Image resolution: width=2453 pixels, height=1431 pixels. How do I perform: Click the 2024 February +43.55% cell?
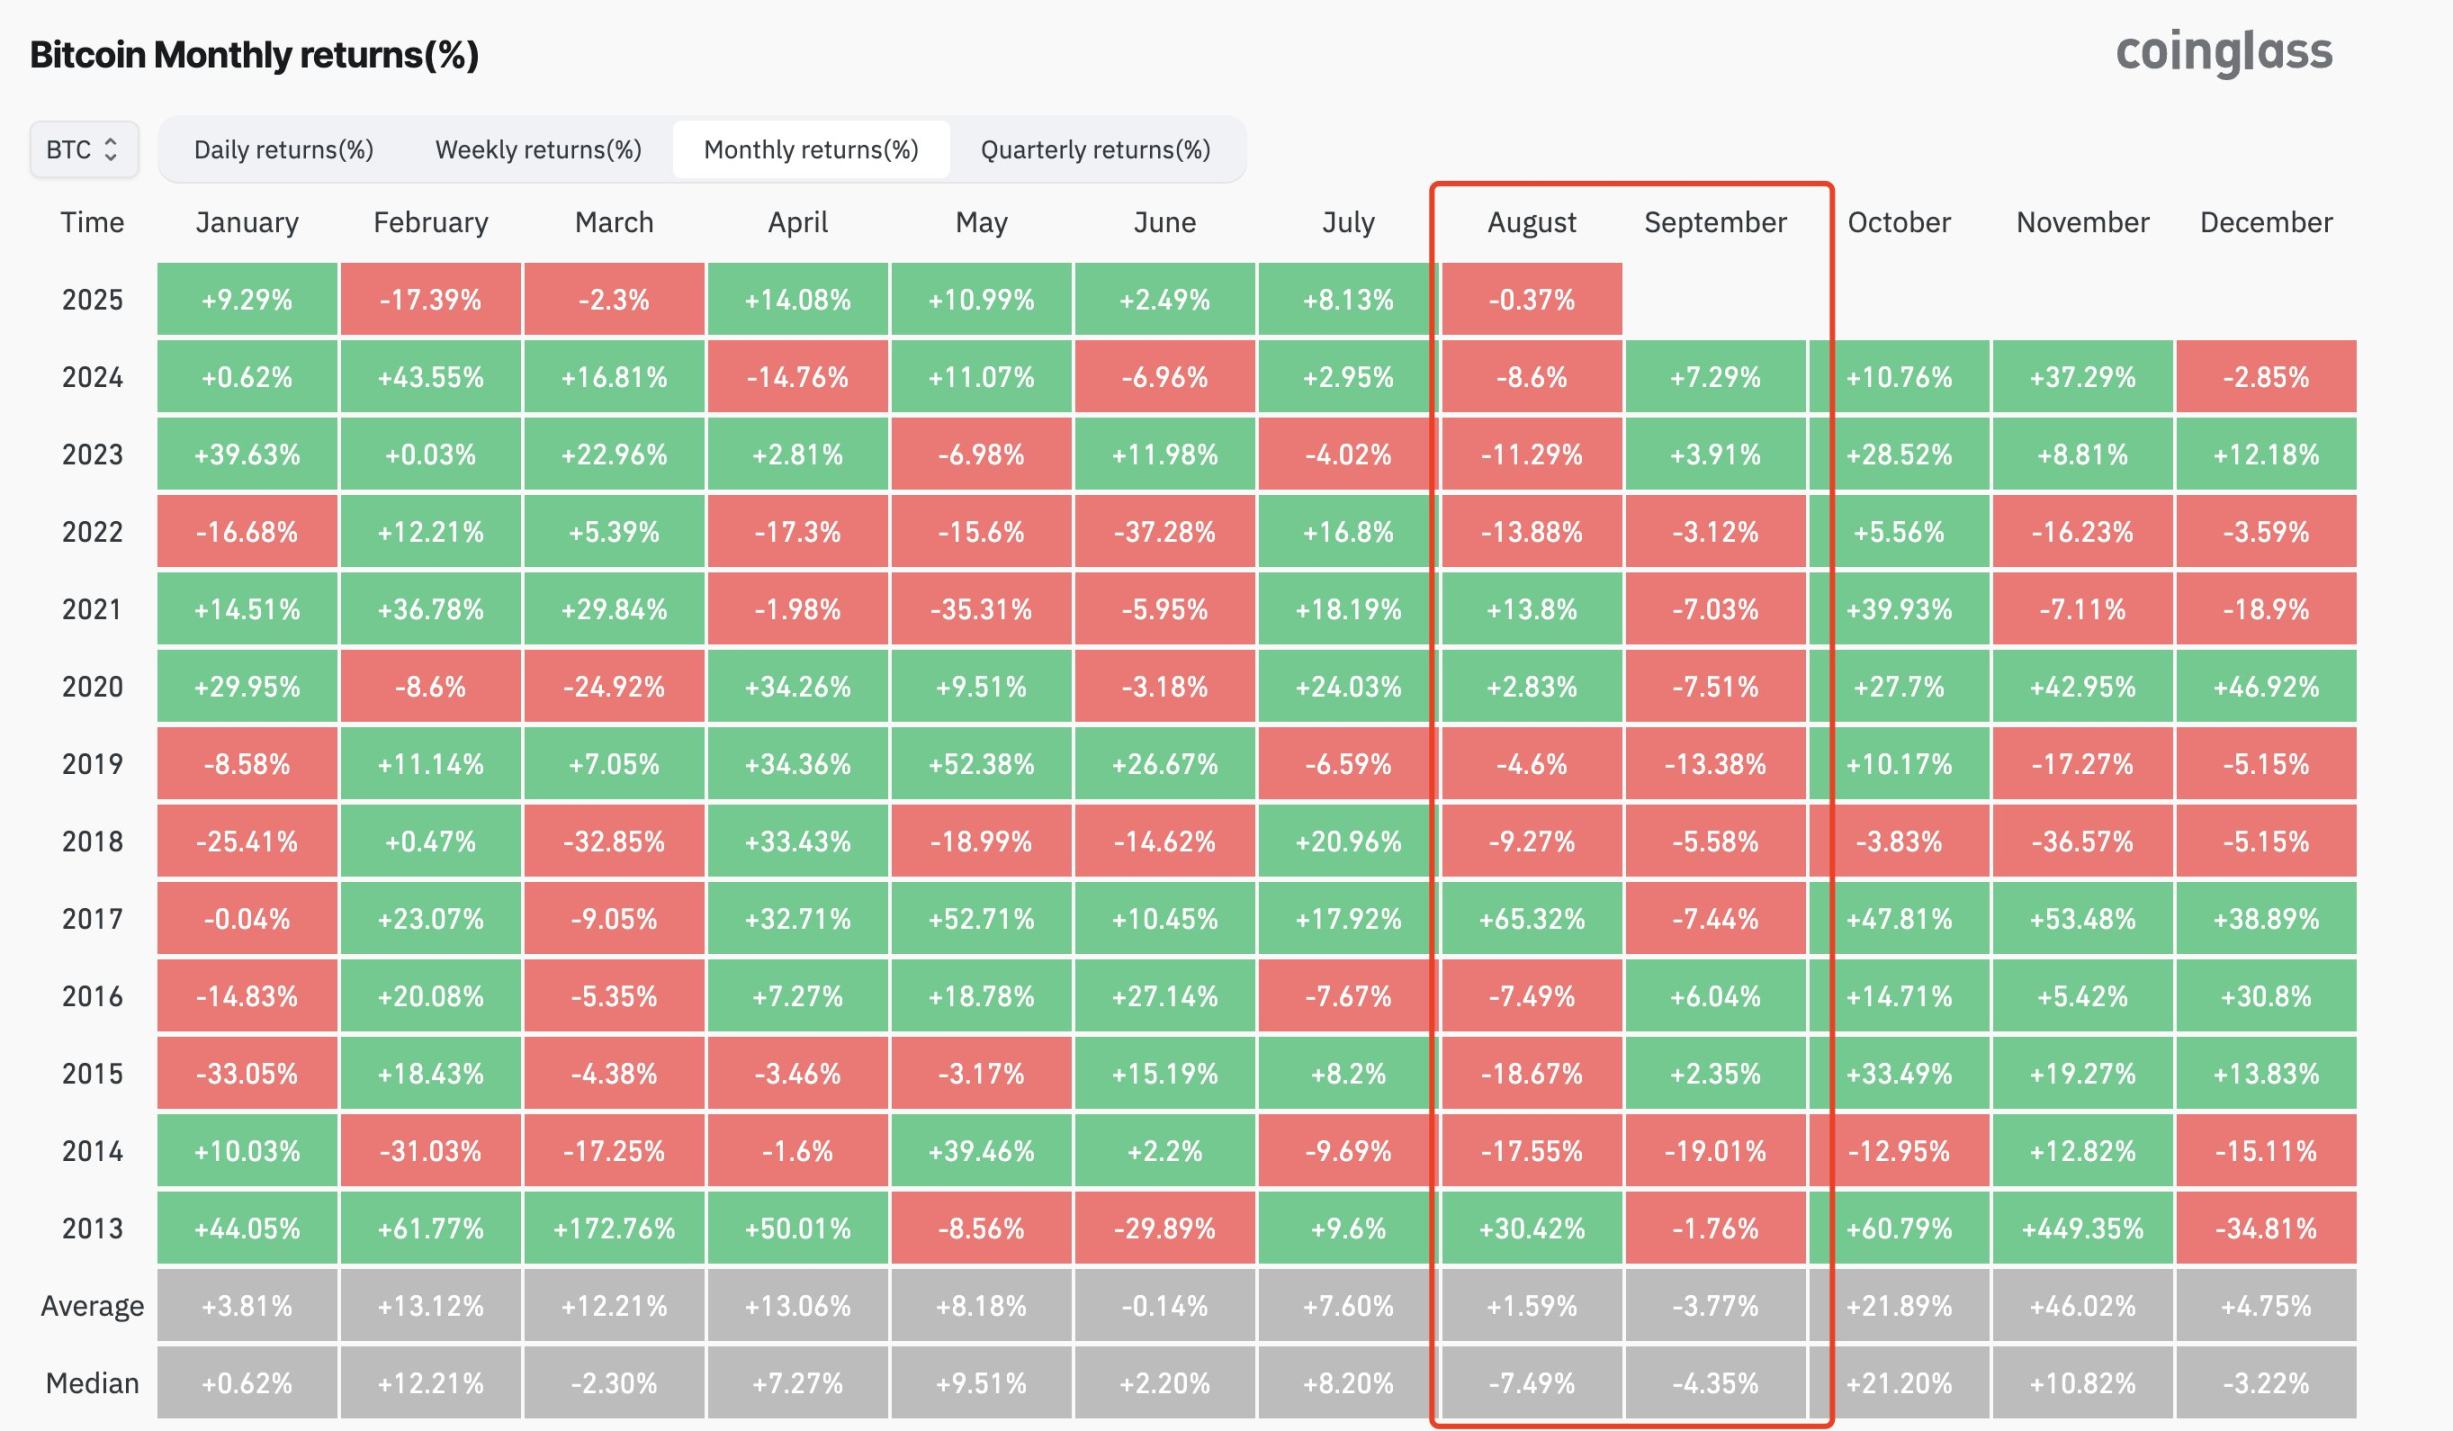(x=430, y=377)
